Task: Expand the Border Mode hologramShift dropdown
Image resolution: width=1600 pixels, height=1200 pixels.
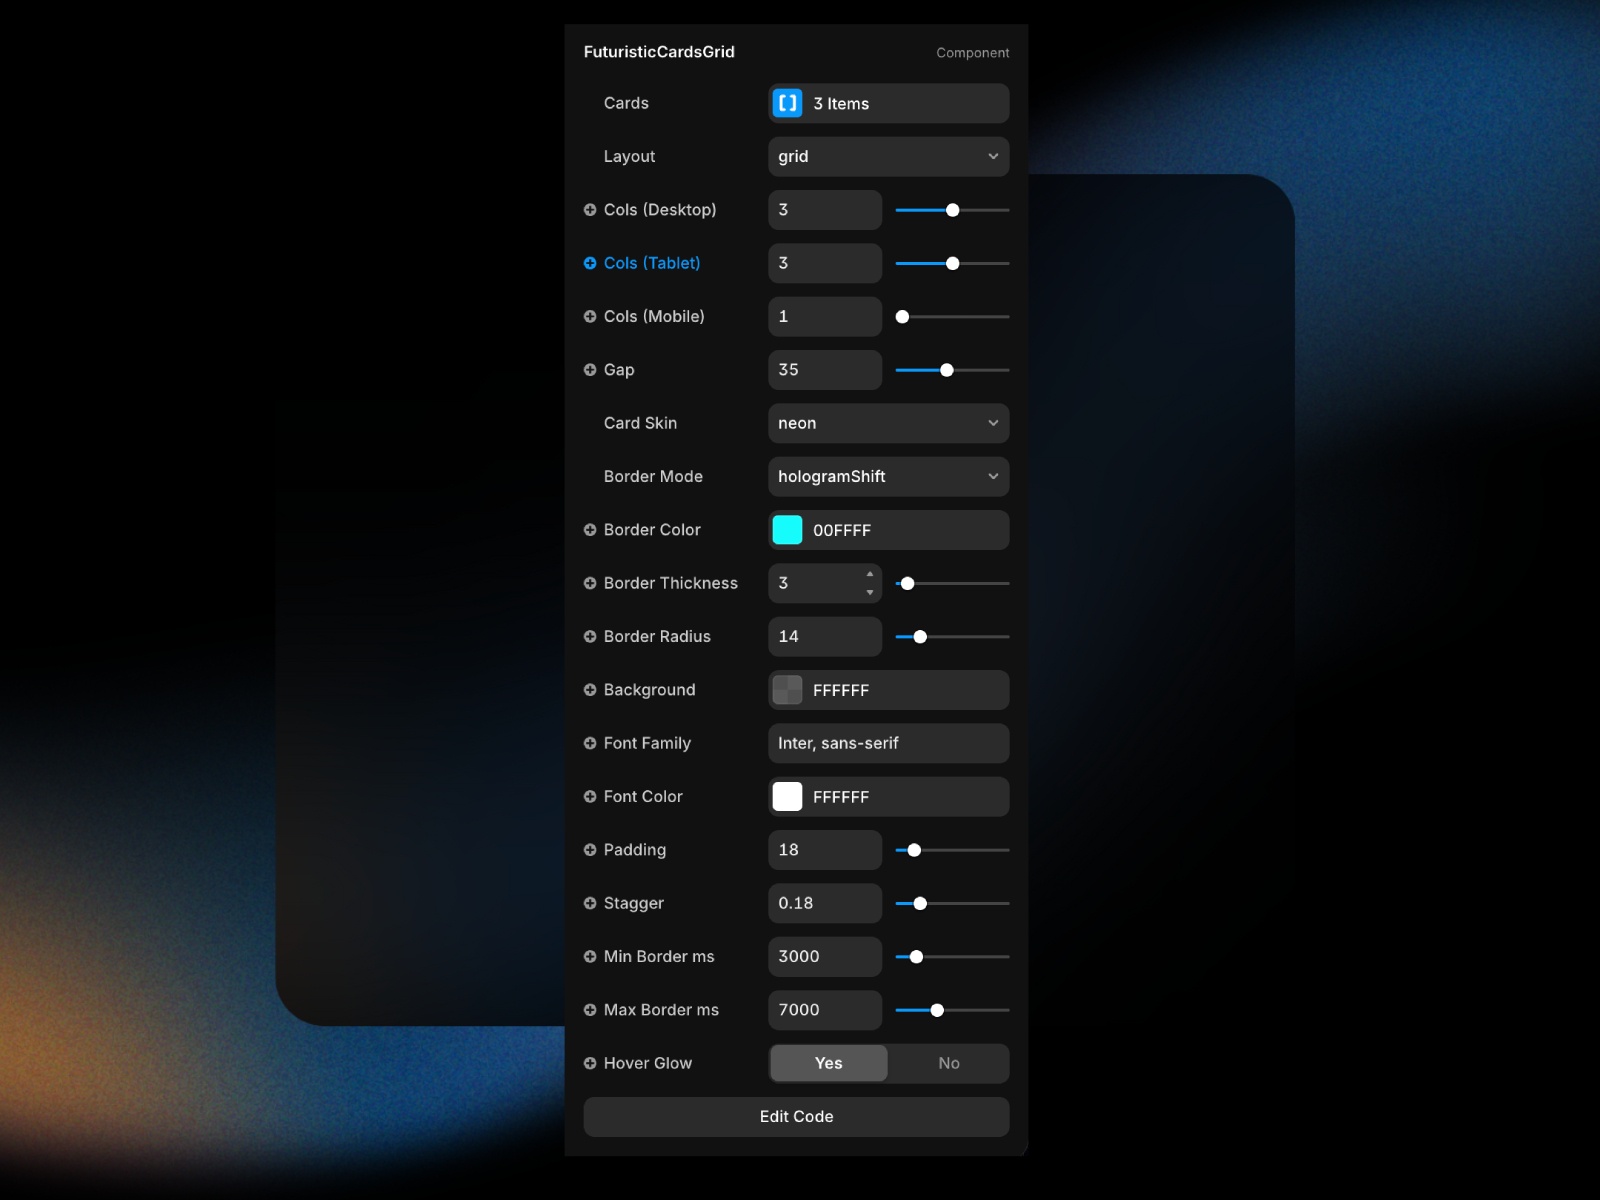Action: (888, 477)
